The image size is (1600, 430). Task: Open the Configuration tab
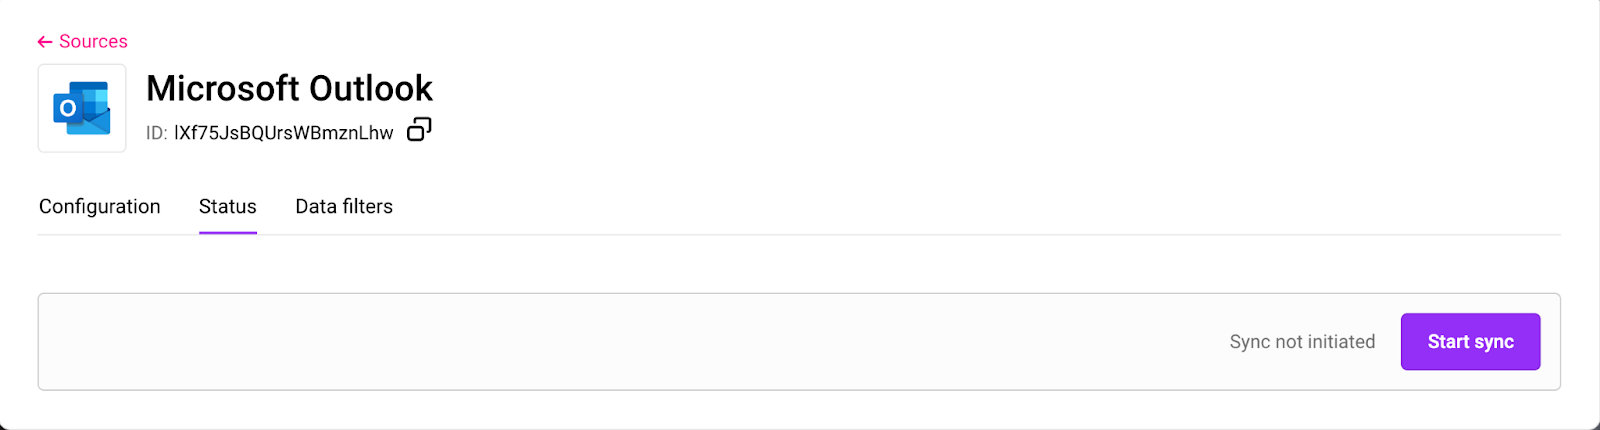pyautogui.click(x=99, y=207)
